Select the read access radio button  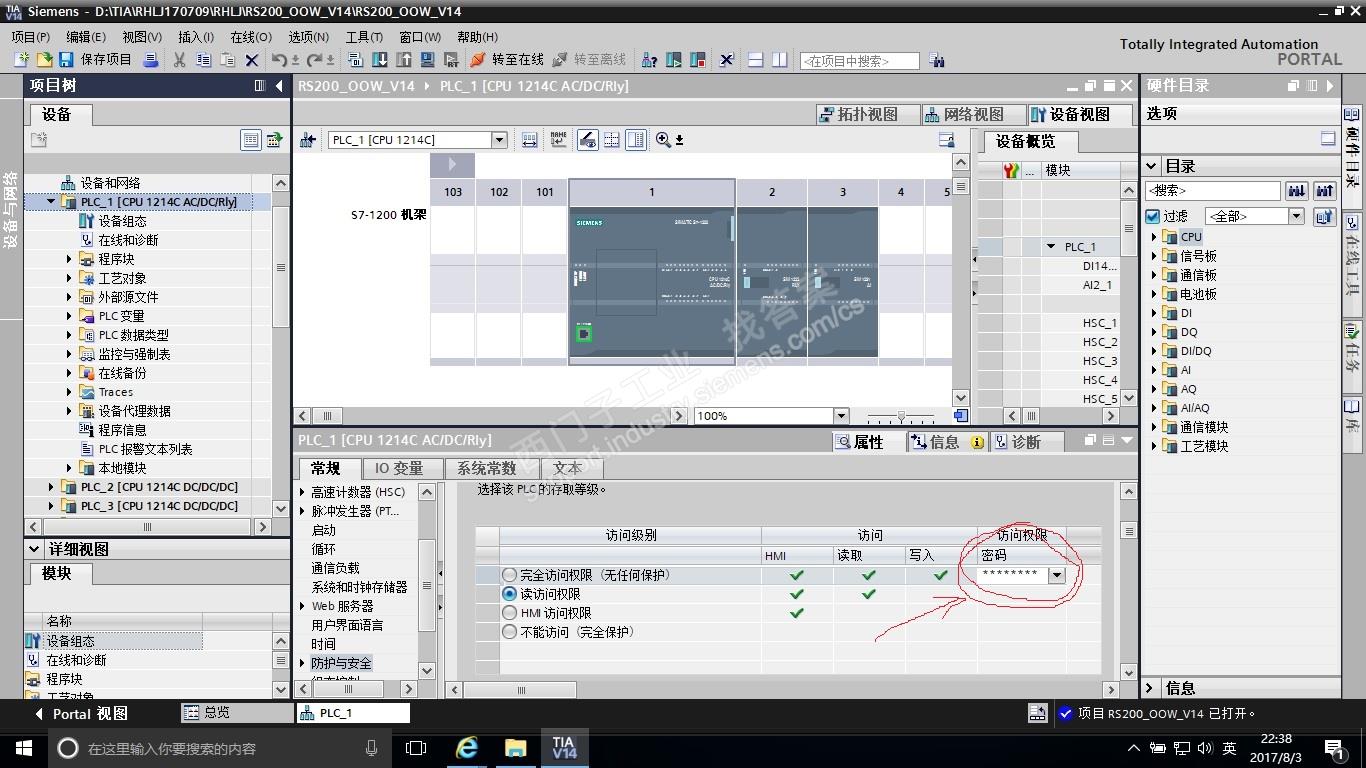[510, 594]
